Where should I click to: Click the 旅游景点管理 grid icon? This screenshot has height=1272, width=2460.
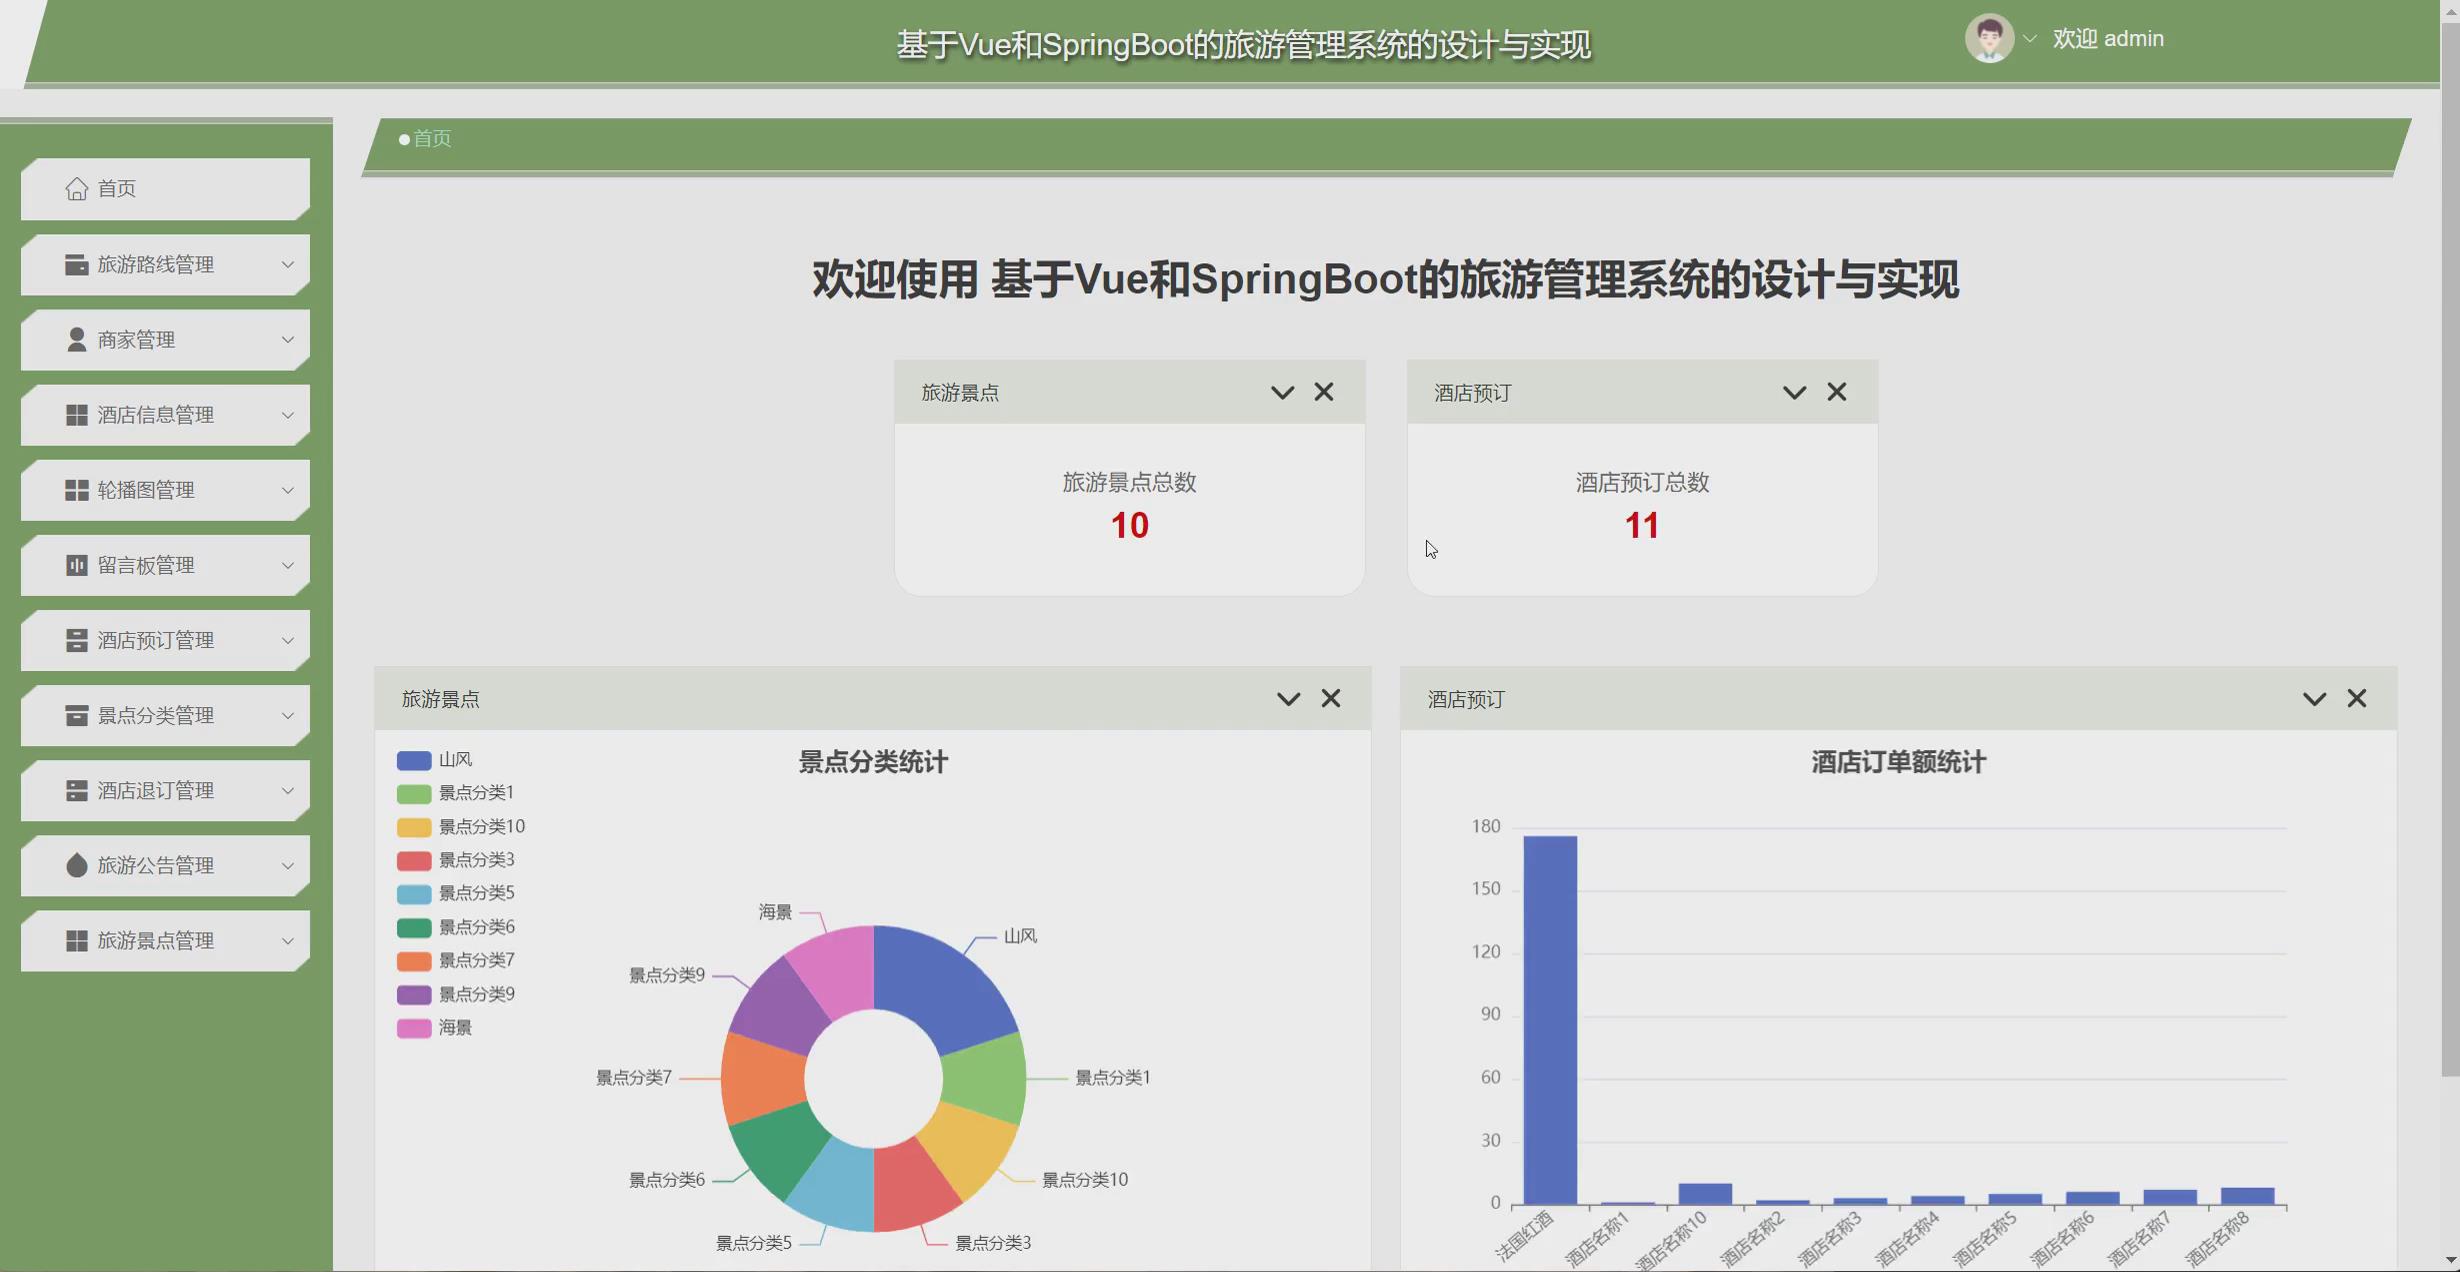tap(76, 941)
